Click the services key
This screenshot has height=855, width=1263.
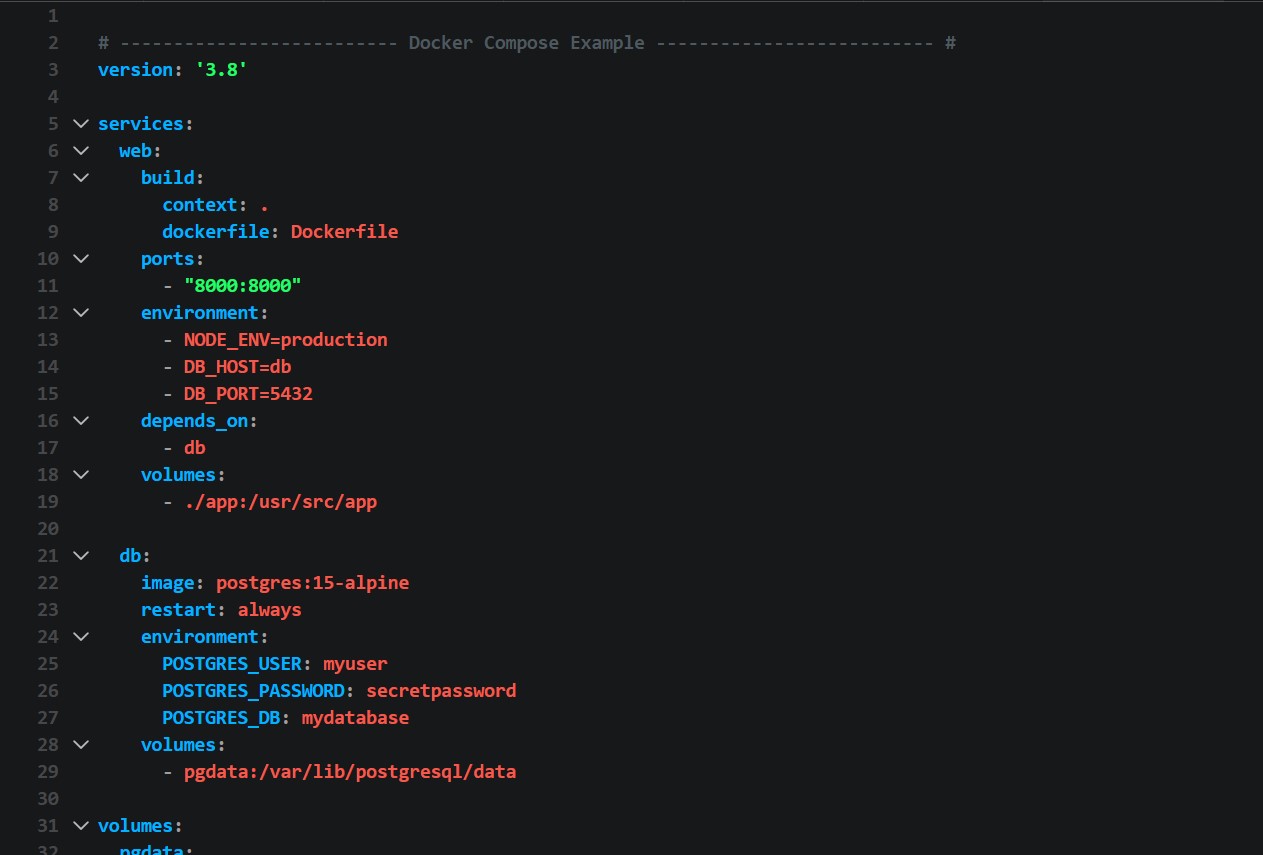pos(140,124)
